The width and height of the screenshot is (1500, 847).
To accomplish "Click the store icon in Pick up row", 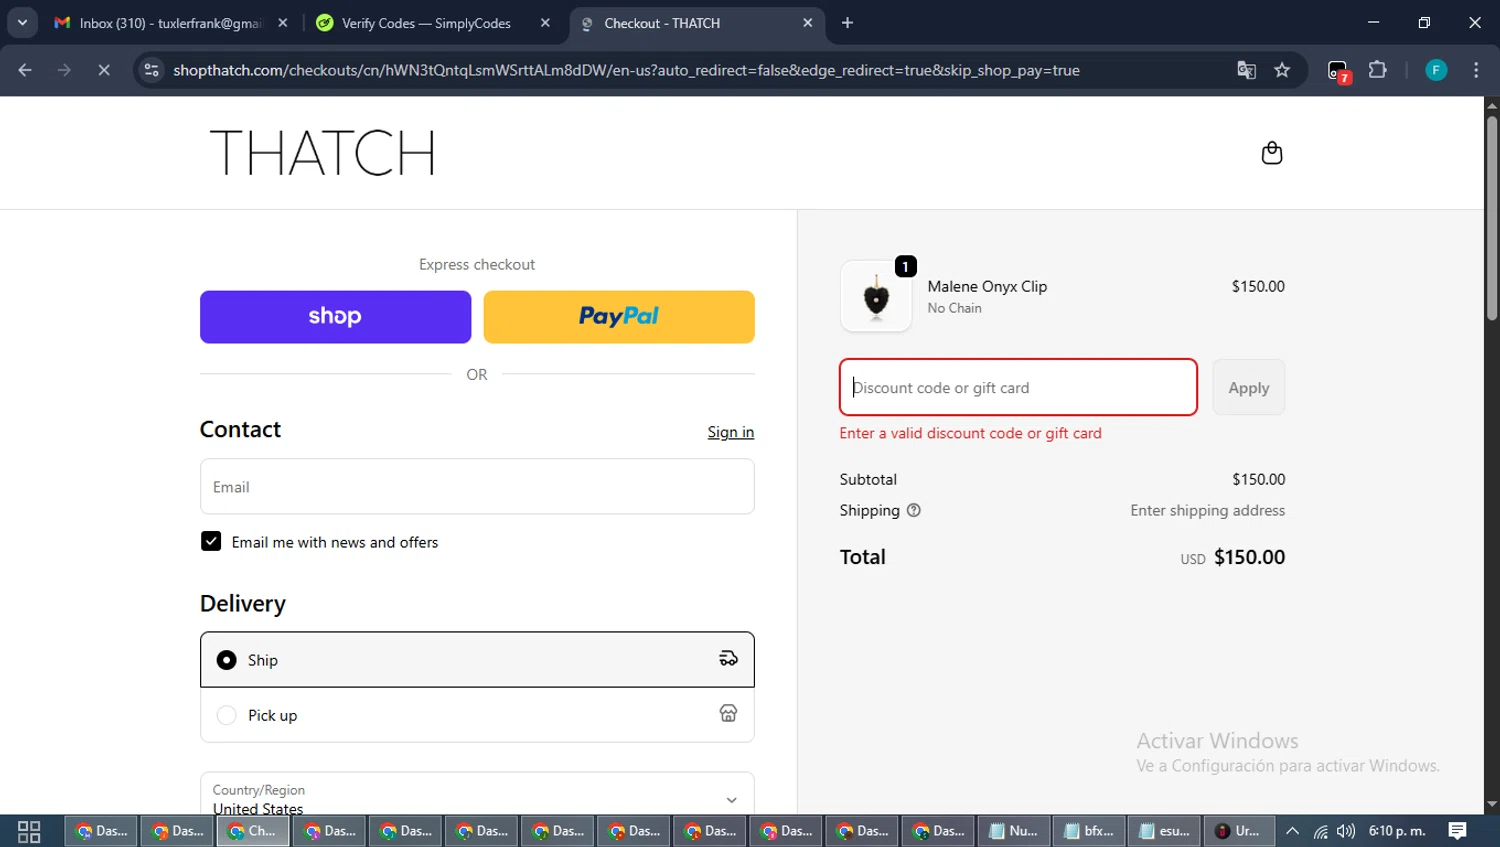I will (728, 713).
